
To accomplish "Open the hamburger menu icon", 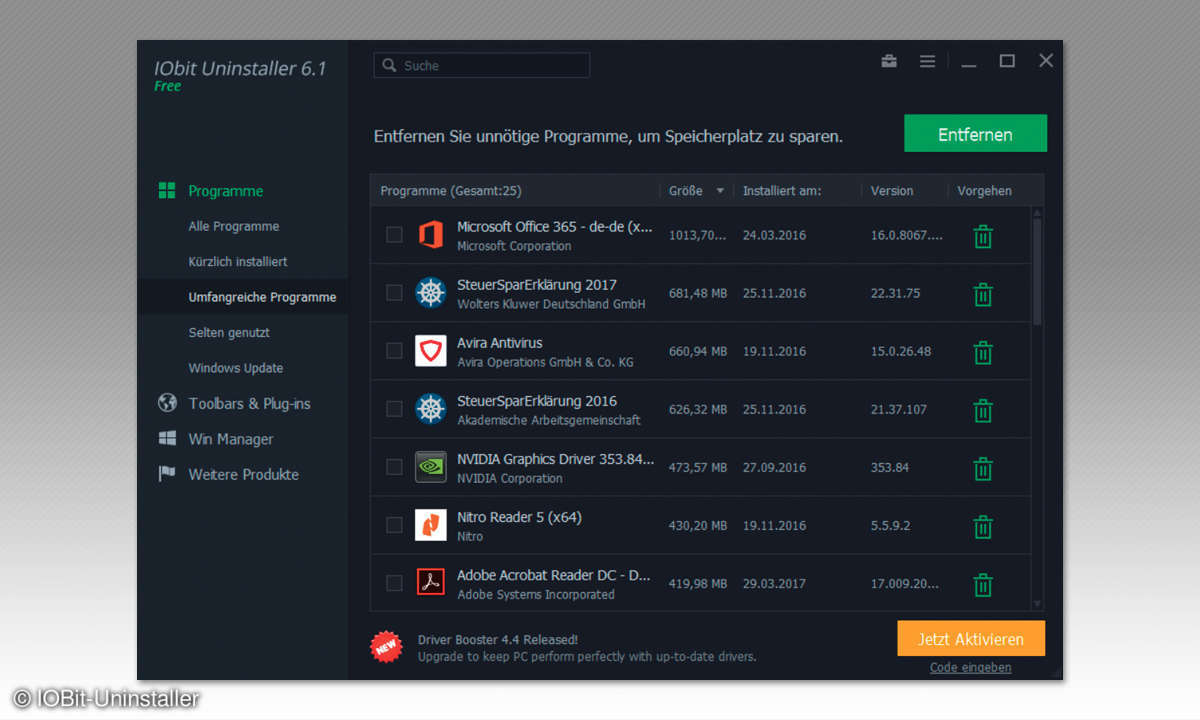I will [928, 61].
